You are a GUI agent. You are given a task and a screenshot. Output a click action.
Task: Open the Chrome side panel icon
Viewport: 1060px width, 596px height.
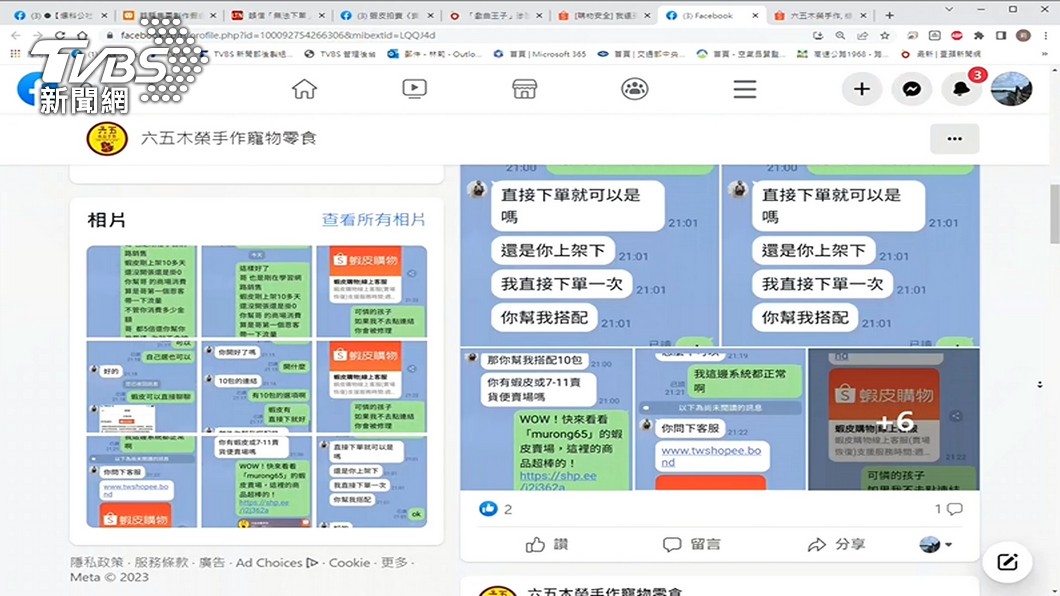coord(1001,35)
